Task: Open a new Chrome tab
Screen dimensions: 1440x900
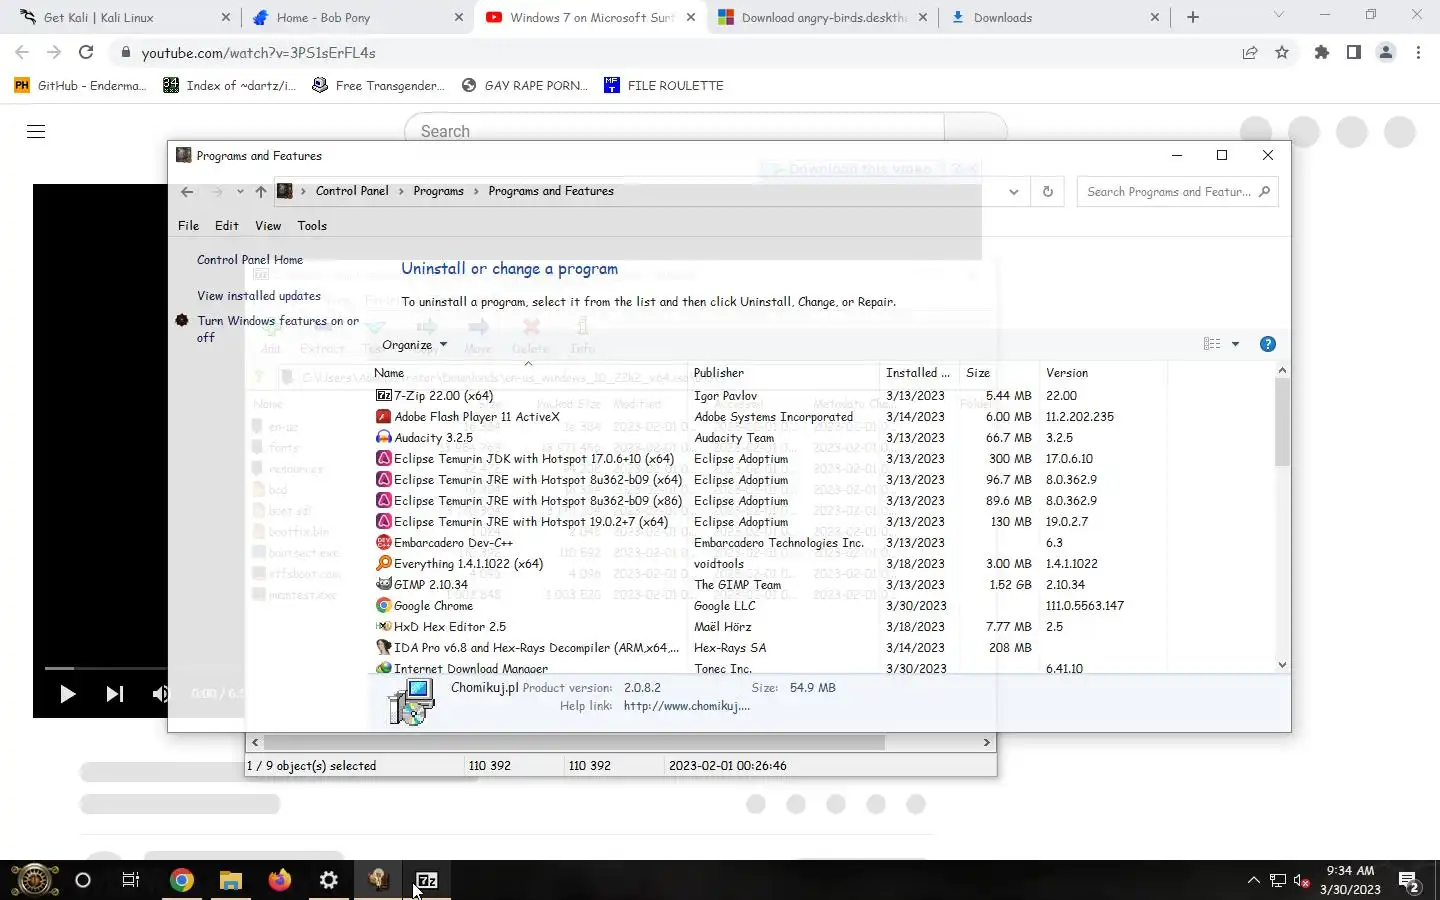Action: pyautogui.click(x=1193, y=17)
